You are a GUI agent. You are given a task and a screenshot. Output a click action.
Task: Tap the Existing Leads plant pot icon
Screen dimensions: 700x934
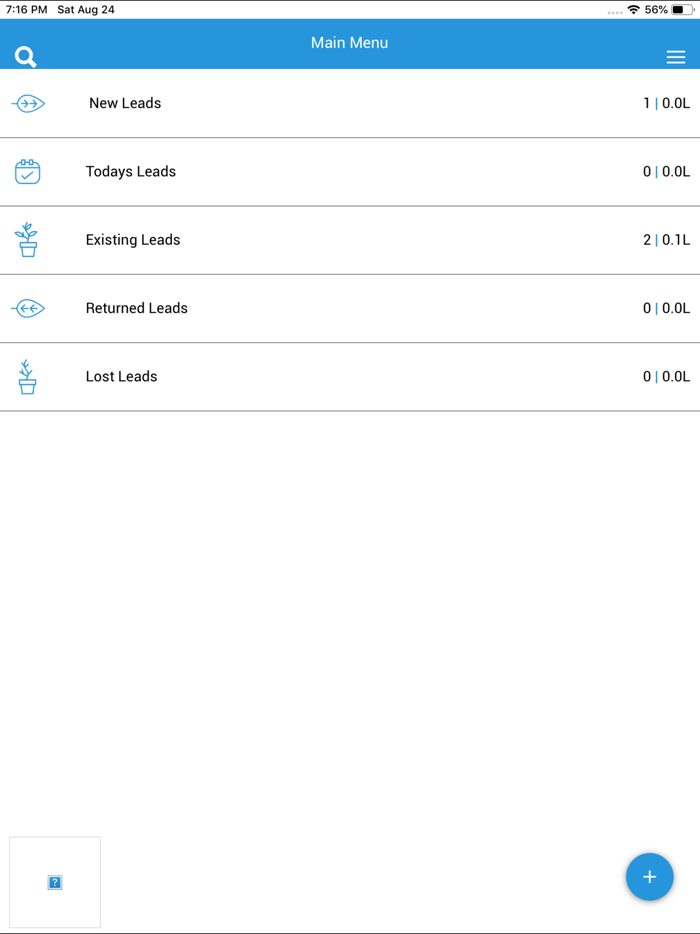[28, 239]
